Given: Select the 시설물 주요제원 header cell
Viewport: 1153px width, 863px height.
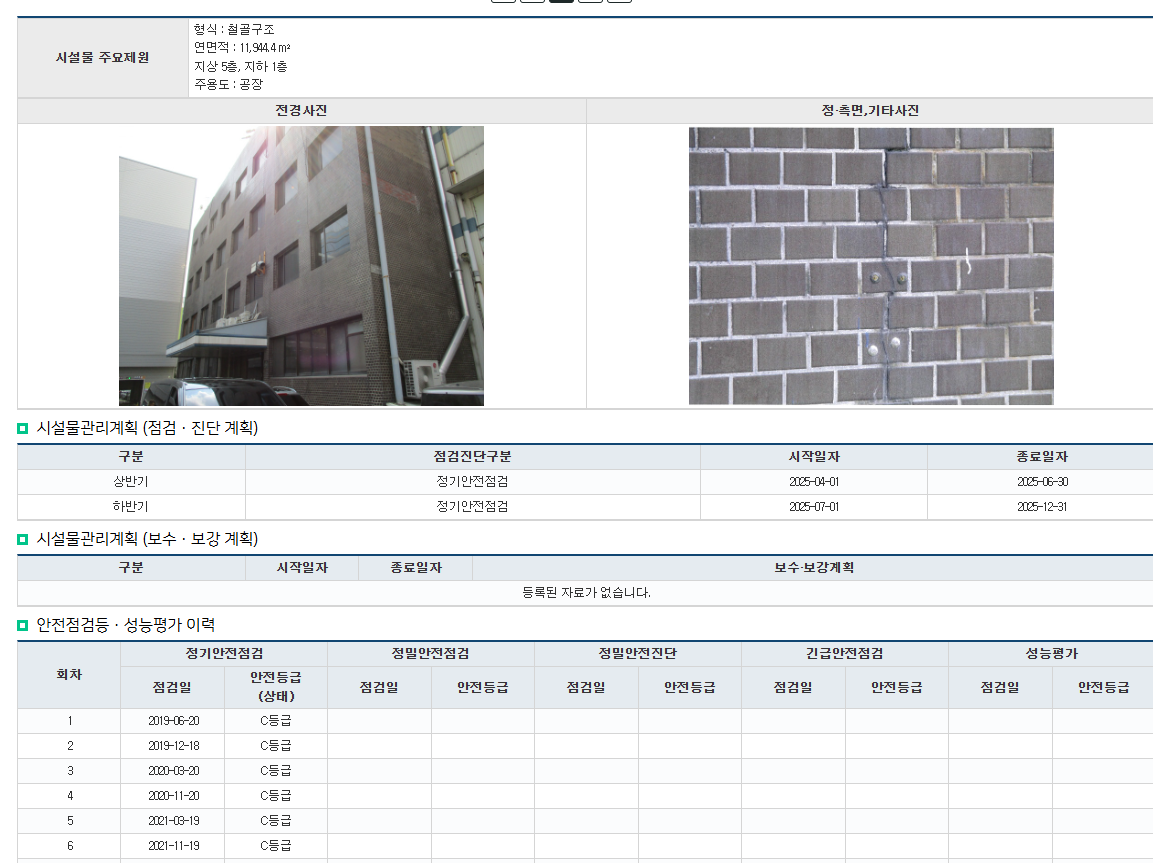Looking at the screenshot, I should [x=102, y=58].
